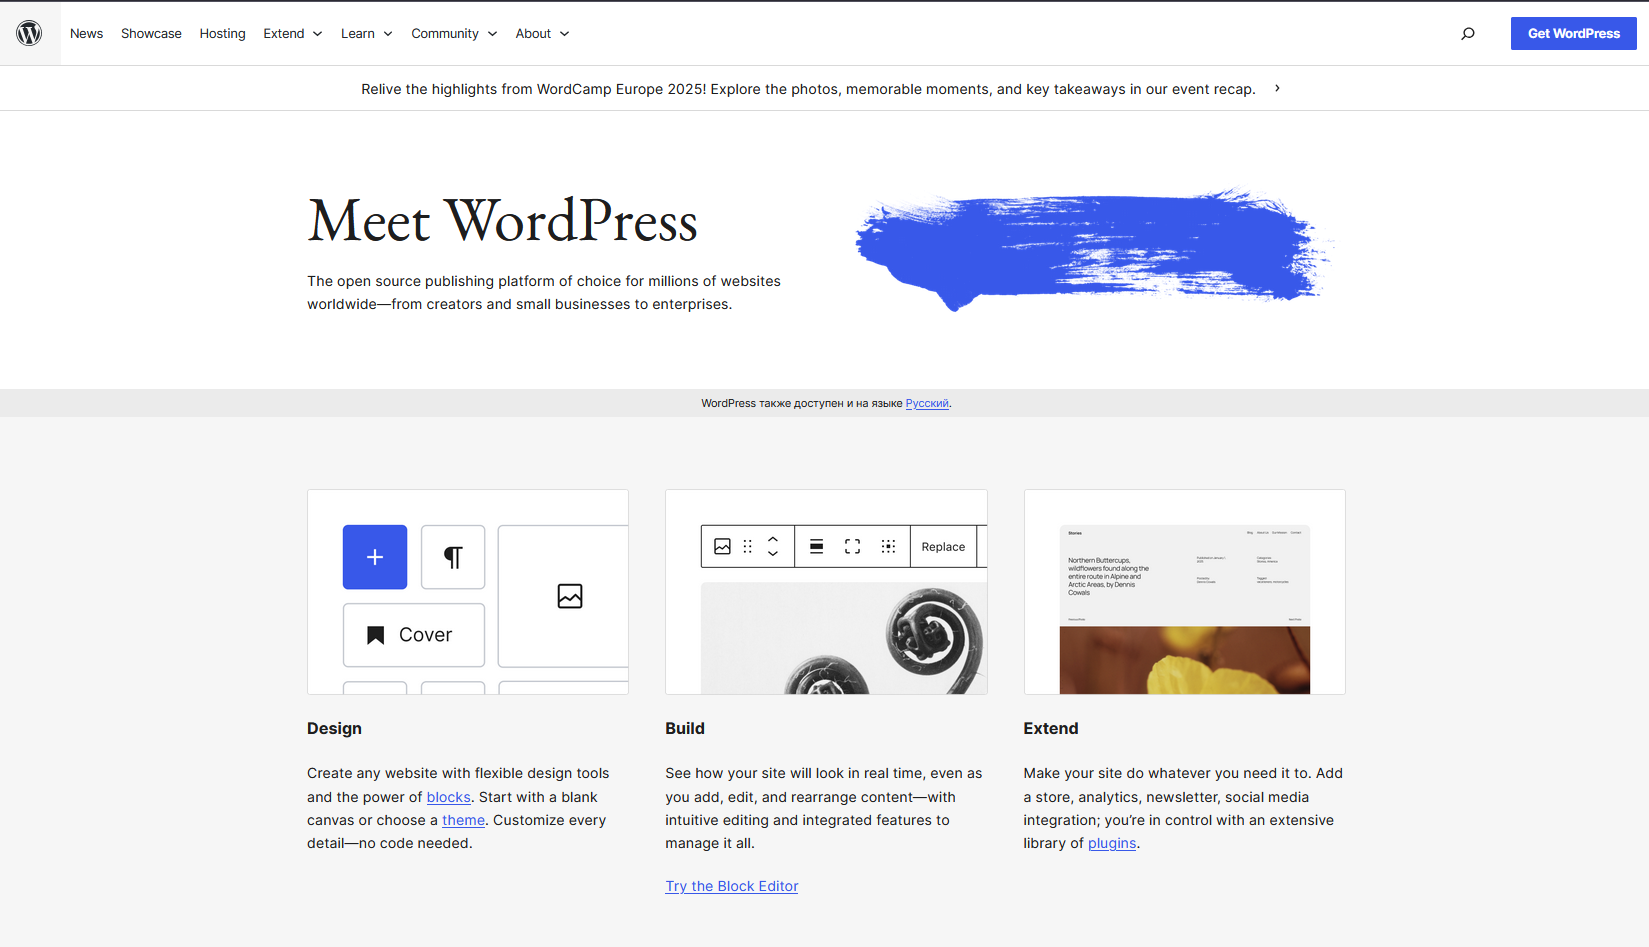This screenshot has height=947, width=1649.
Task: Click the Meet WordPress heading
Action: coord(502,221)
